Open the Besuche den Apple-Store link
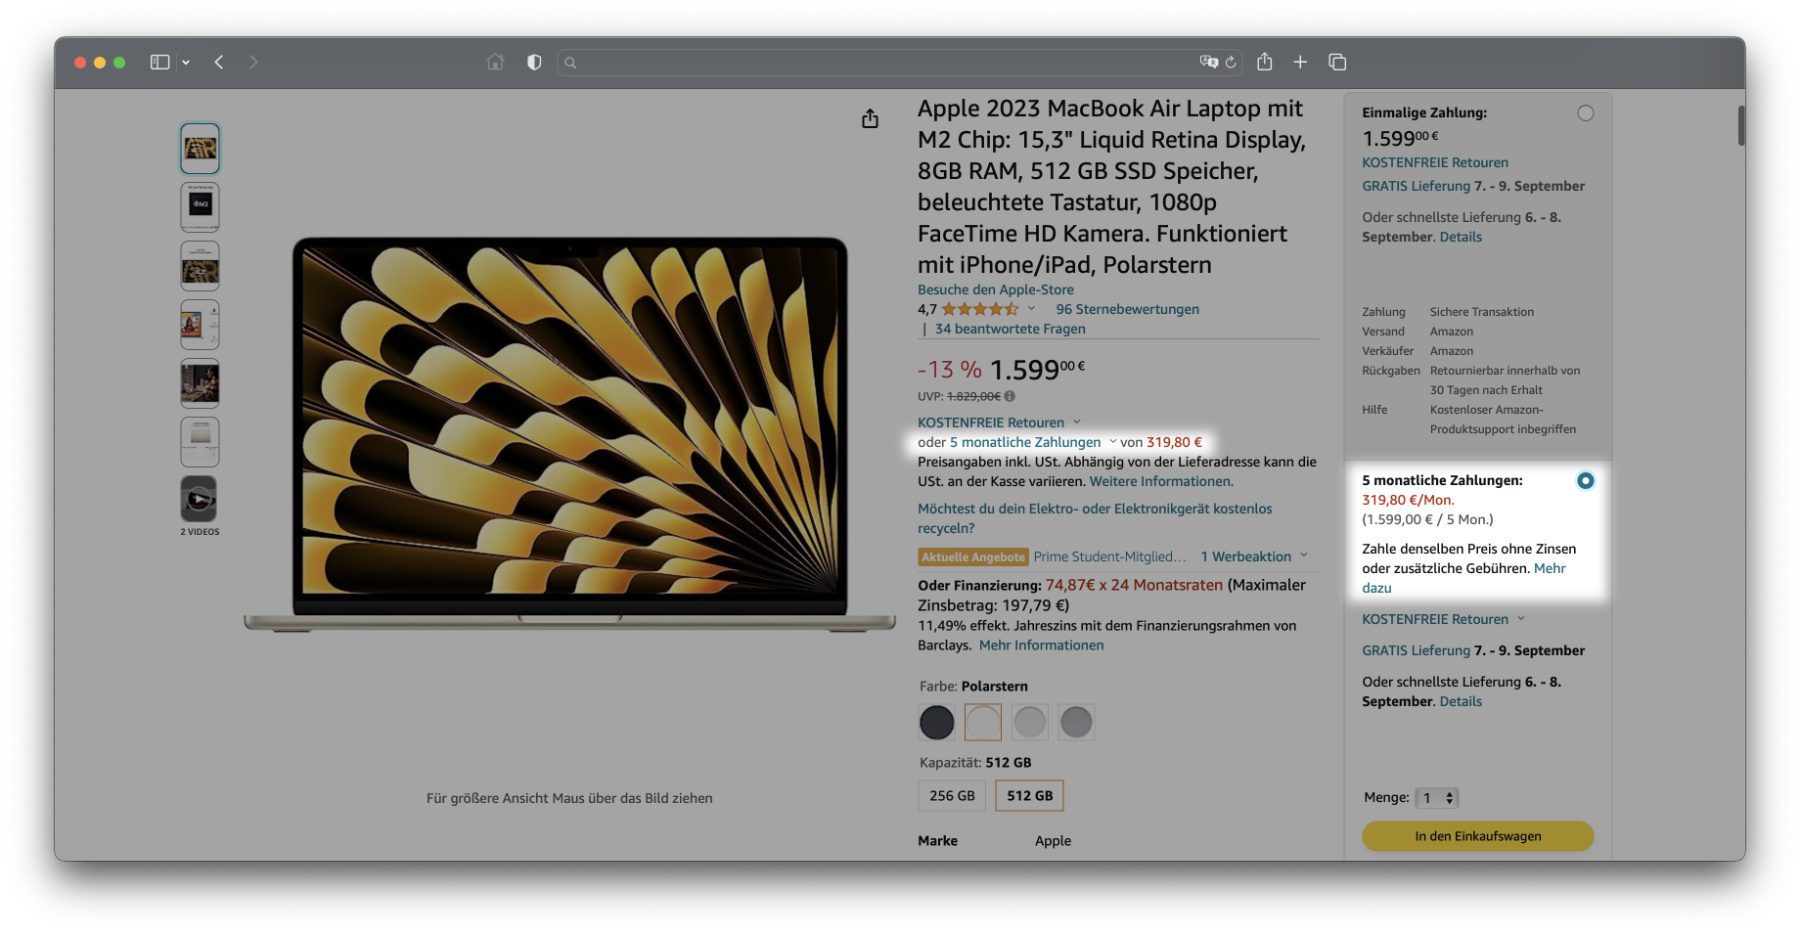Screen dimensions: 1800x933 point(995,290)
